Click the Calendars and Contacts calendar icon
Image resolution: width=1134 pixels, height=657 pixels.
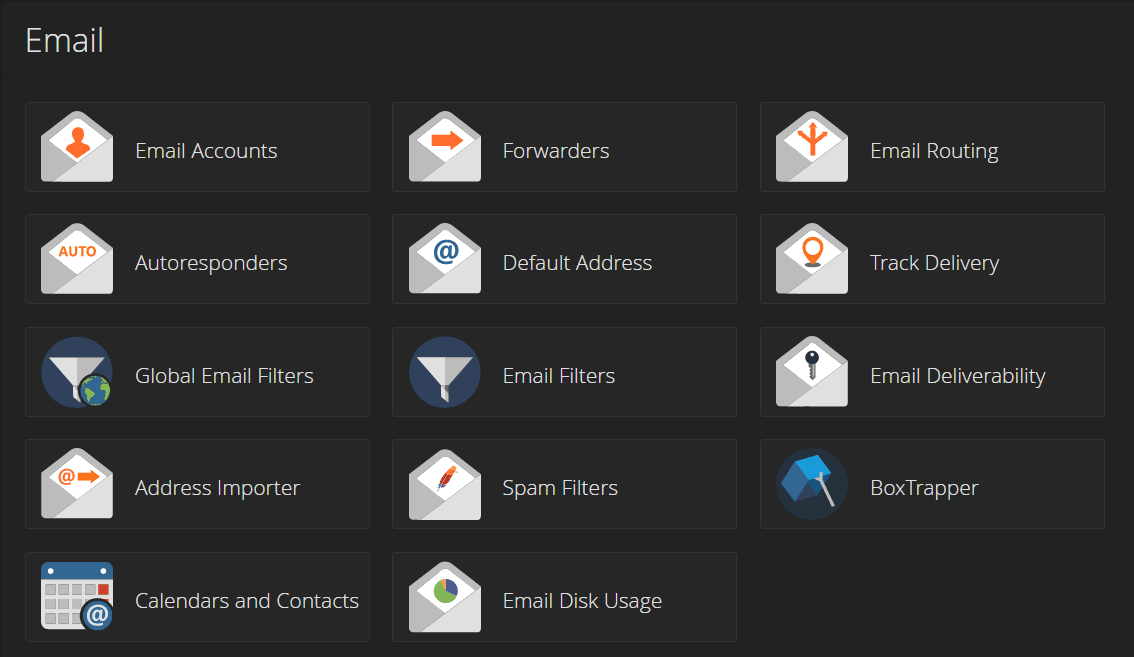(77, 597)
